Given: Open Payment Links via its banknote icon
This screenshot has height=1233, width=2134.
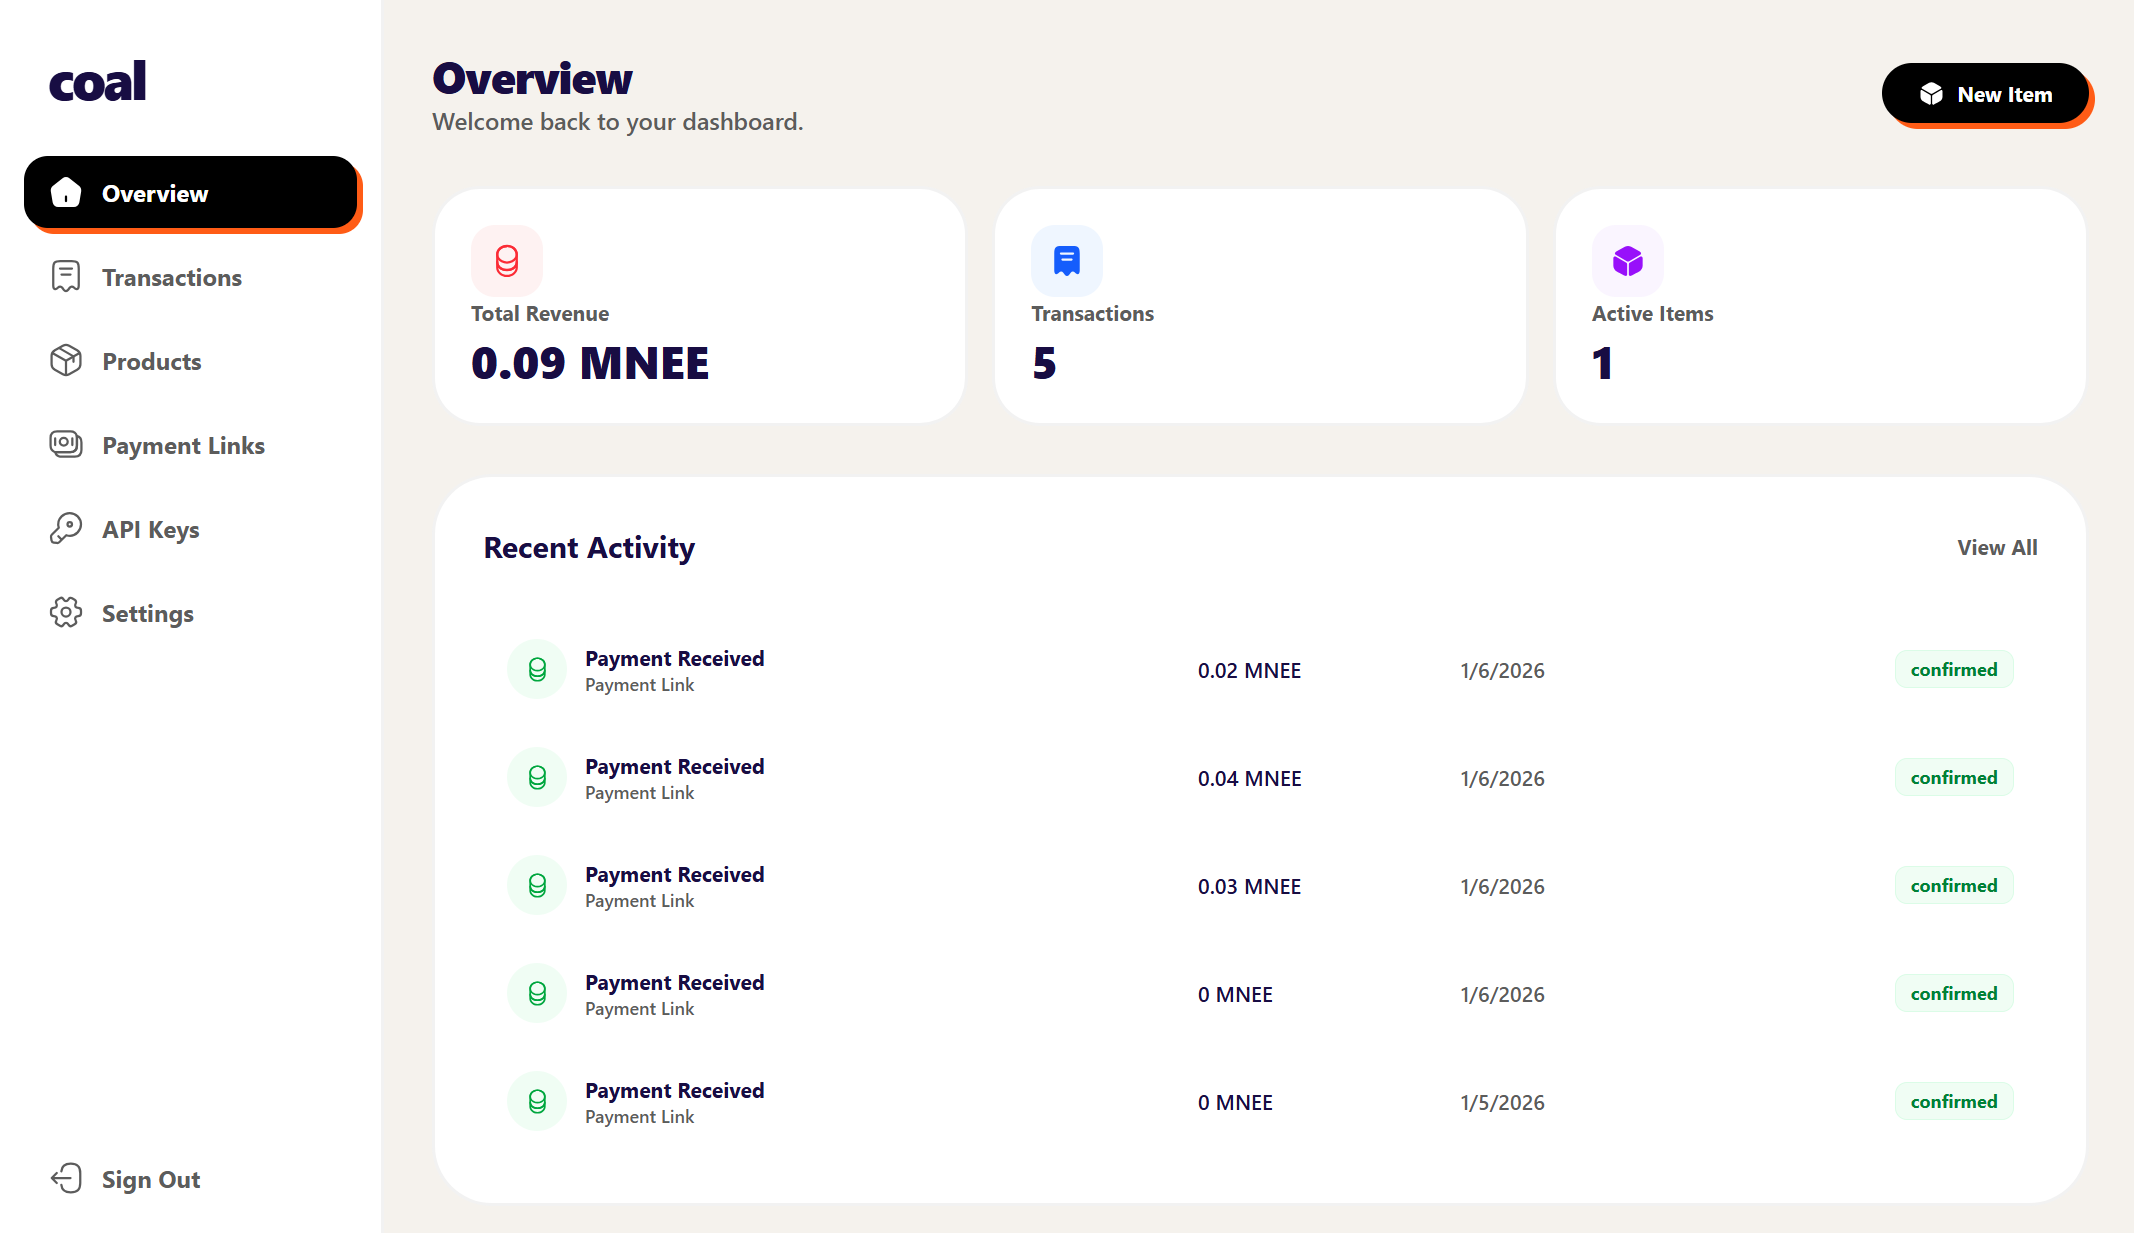Looking at the screenshot, I should (x=65, y=445).
